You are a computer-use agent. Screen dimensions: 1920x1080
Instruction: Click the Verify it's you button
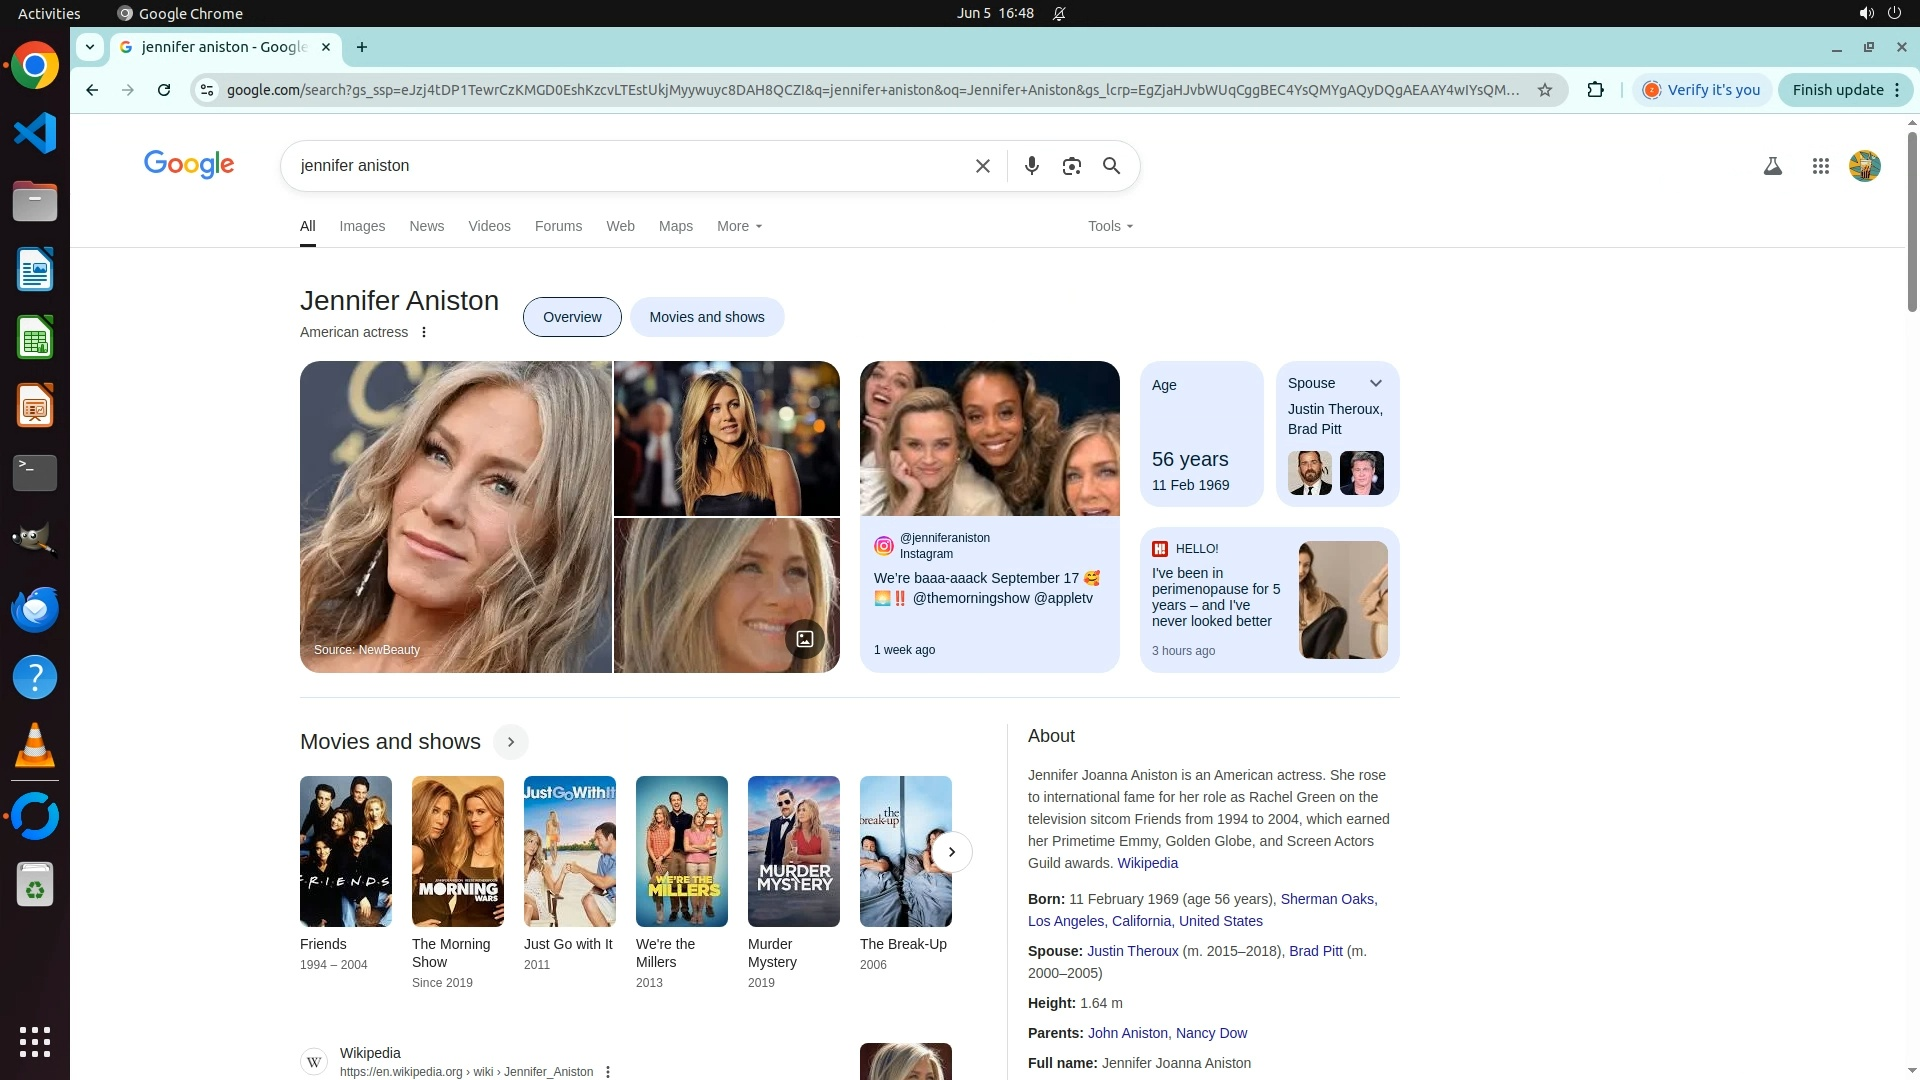1702,90
